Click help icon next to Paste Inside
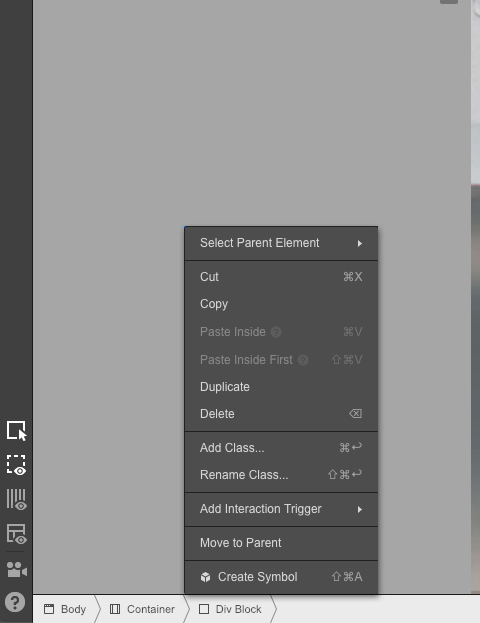 (276, 332)
